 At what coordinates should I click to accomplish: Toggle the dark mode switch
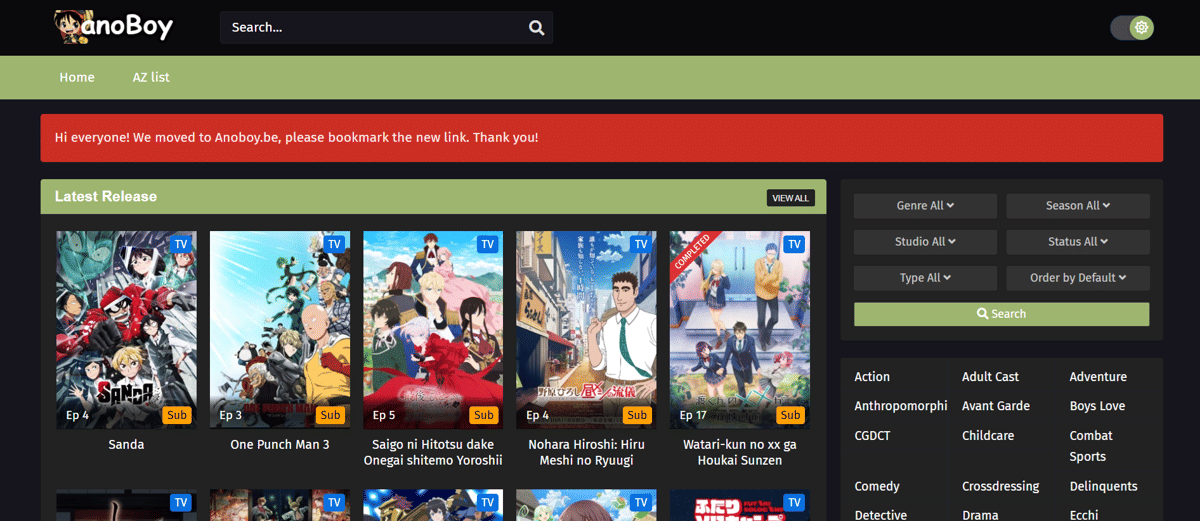coord(1132,28)
